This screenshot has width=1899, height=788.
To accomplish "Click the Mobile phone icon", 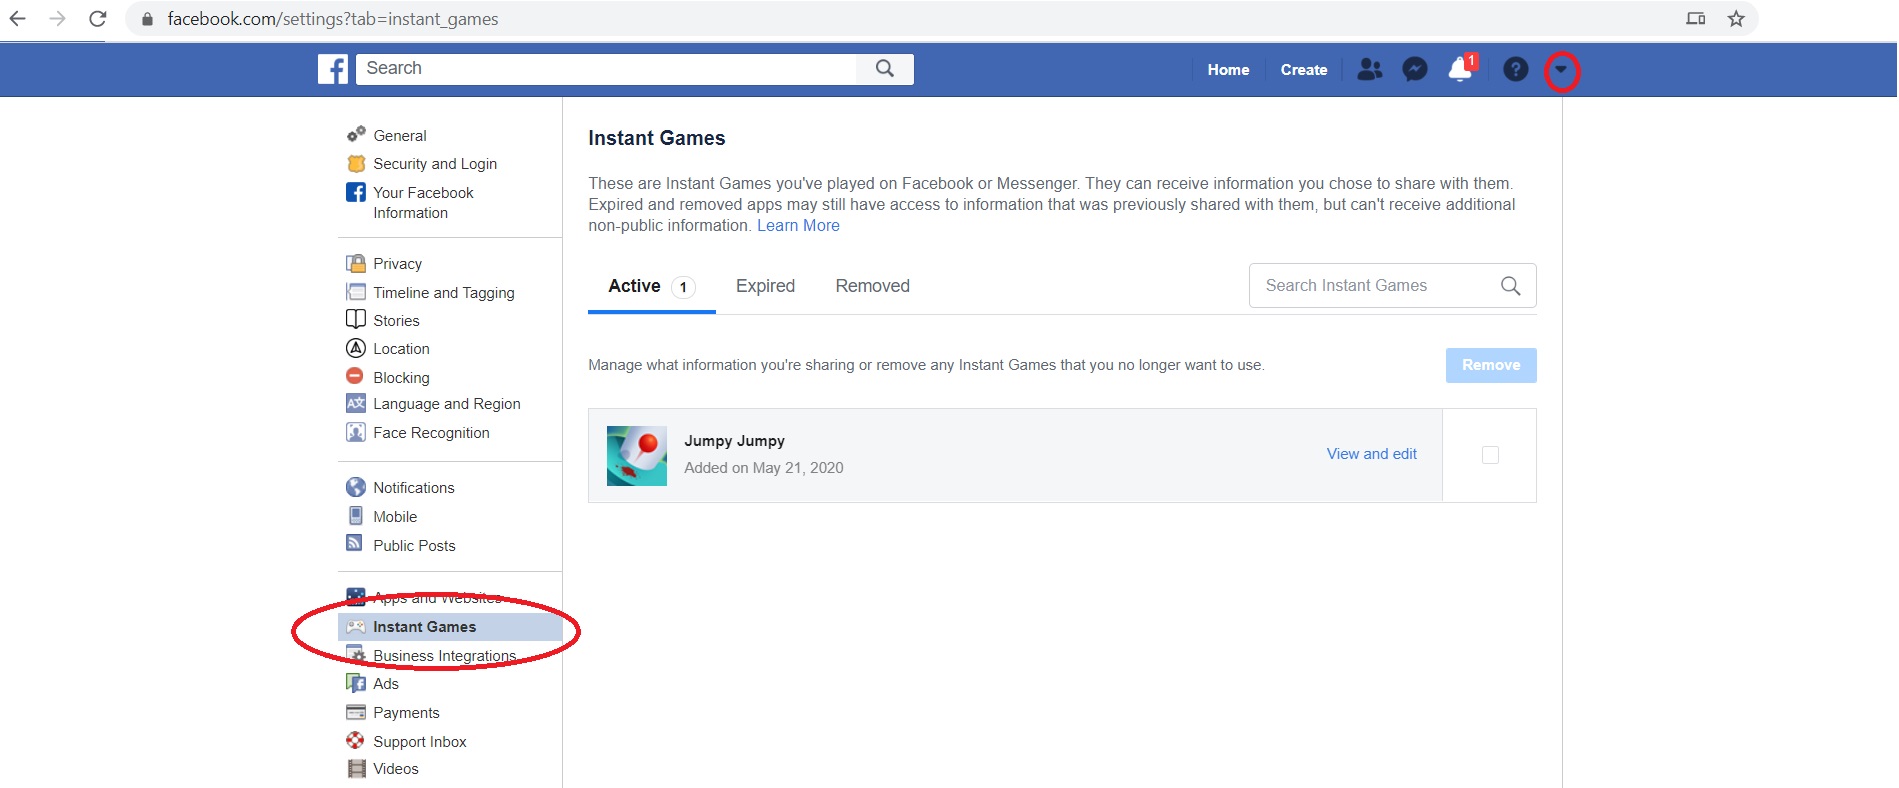I will pyautogui.click(x=356, y=516).
